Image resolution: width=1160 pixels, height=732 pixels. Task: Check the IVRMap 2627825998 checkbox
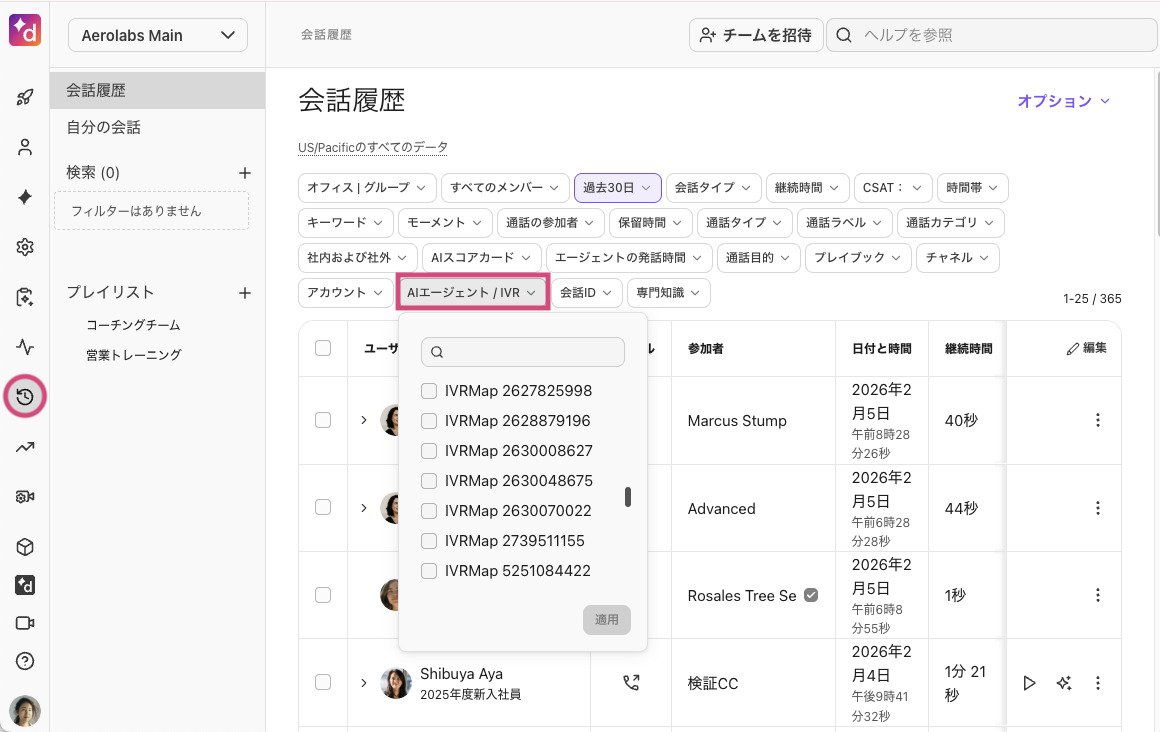tap(429, 390)
